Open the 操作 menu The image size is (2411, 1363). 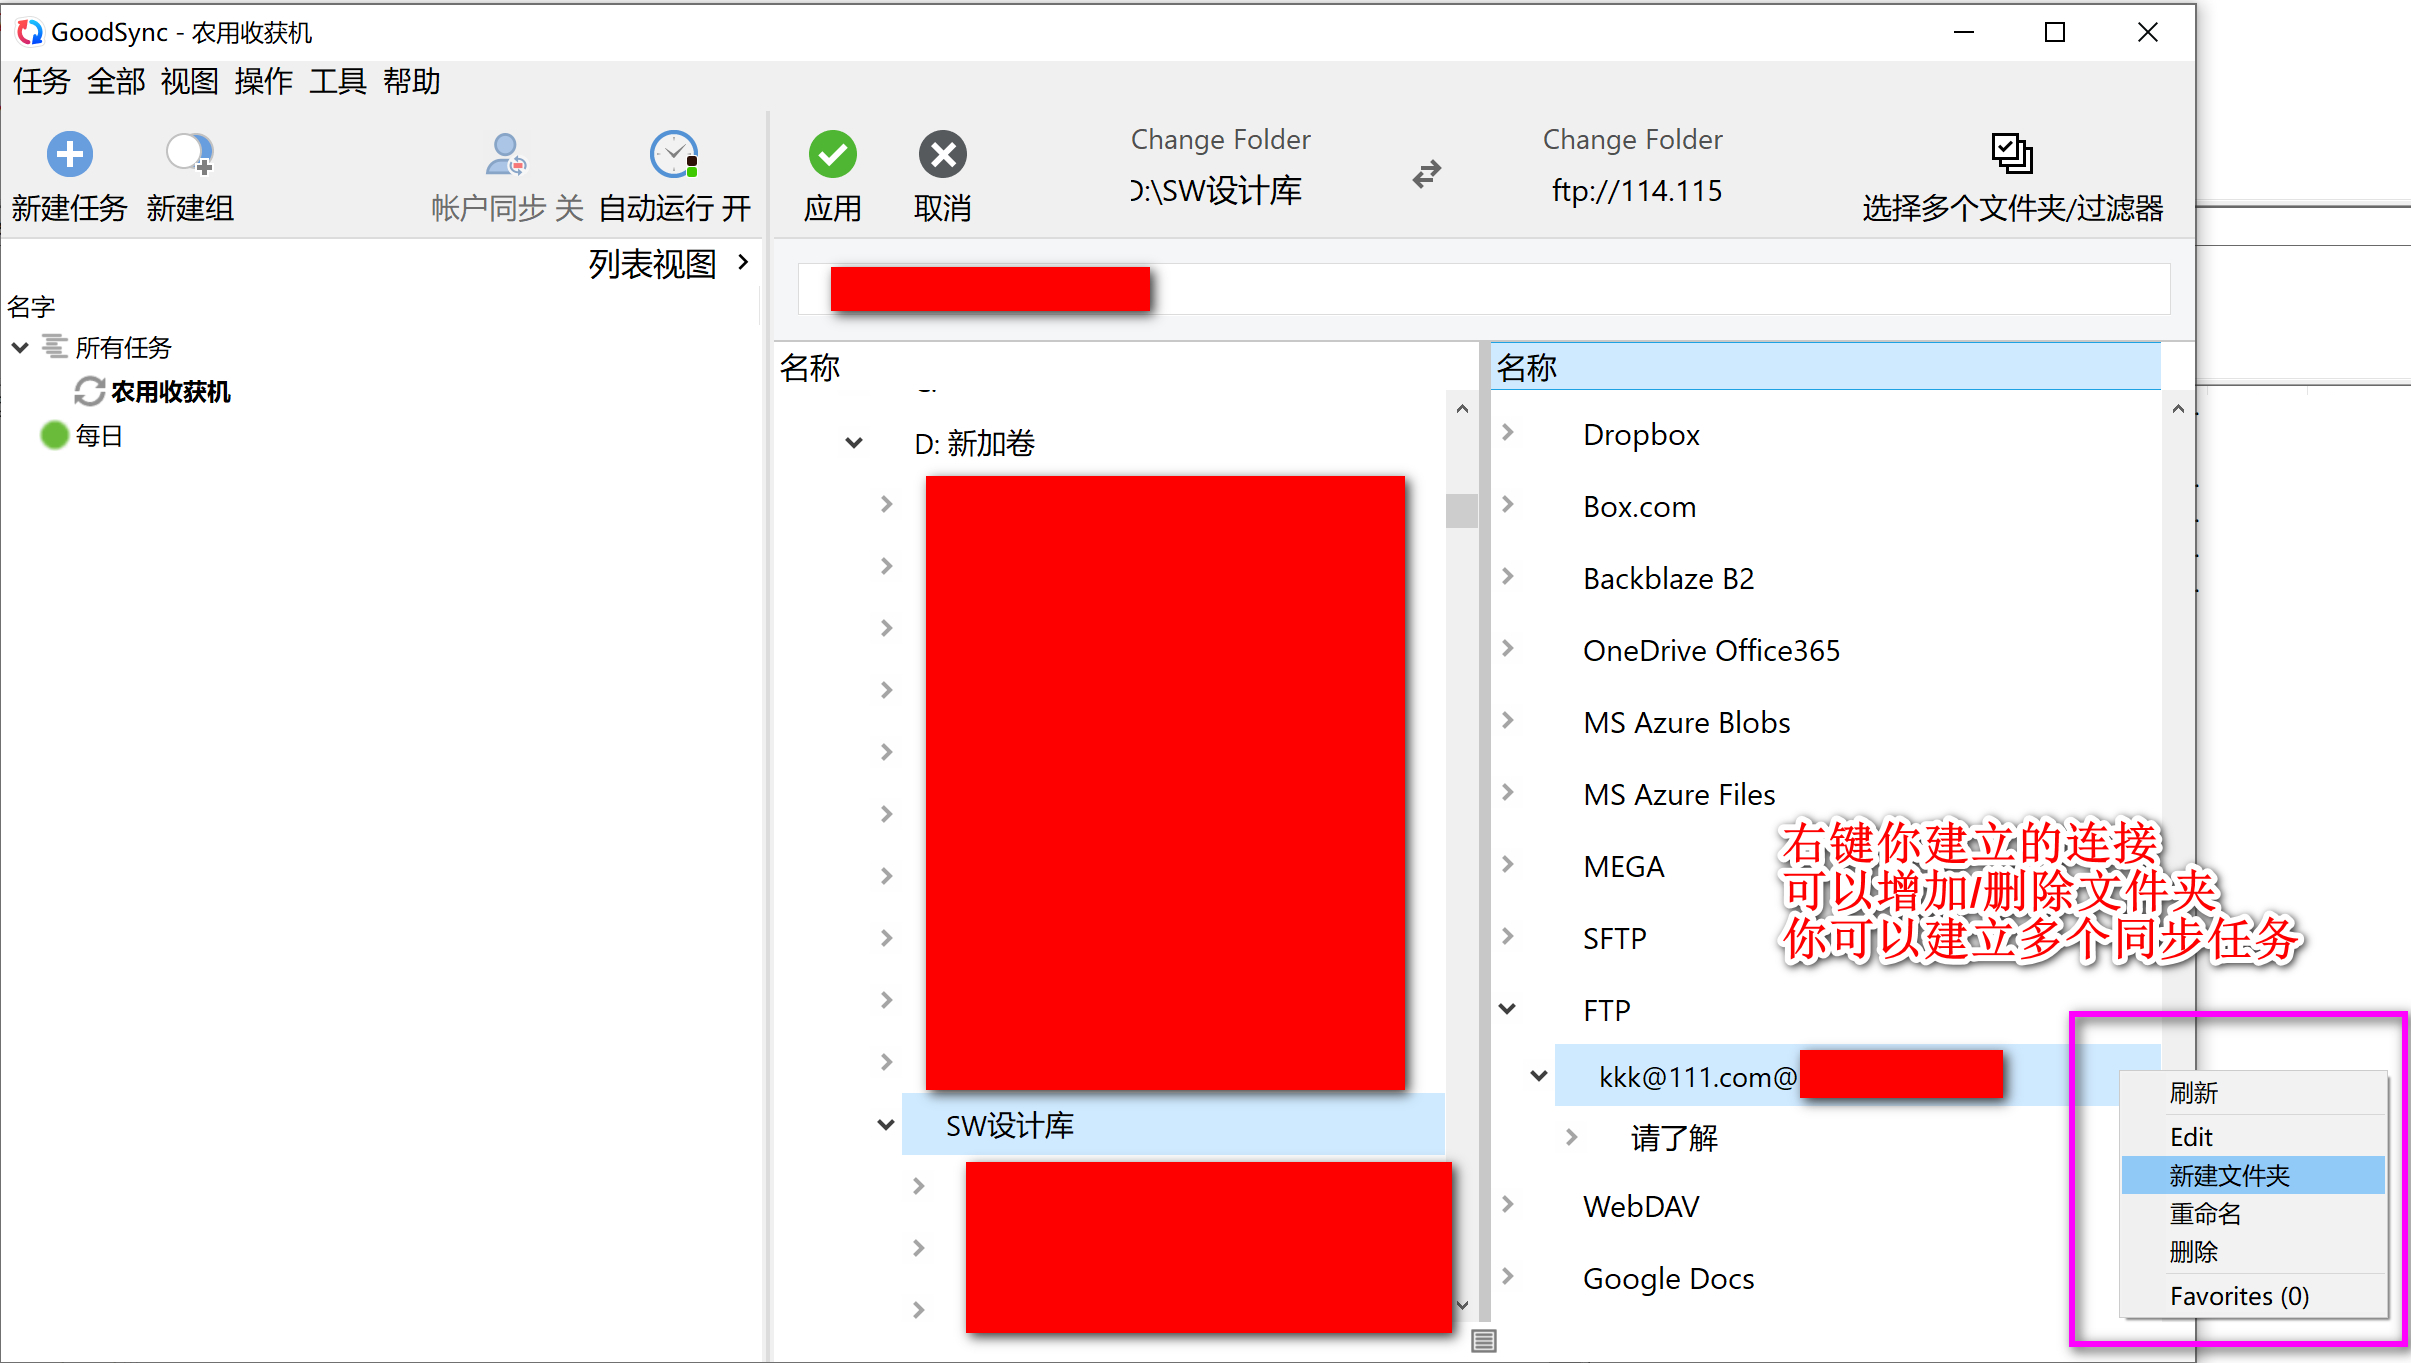click(x=263, y=81)
